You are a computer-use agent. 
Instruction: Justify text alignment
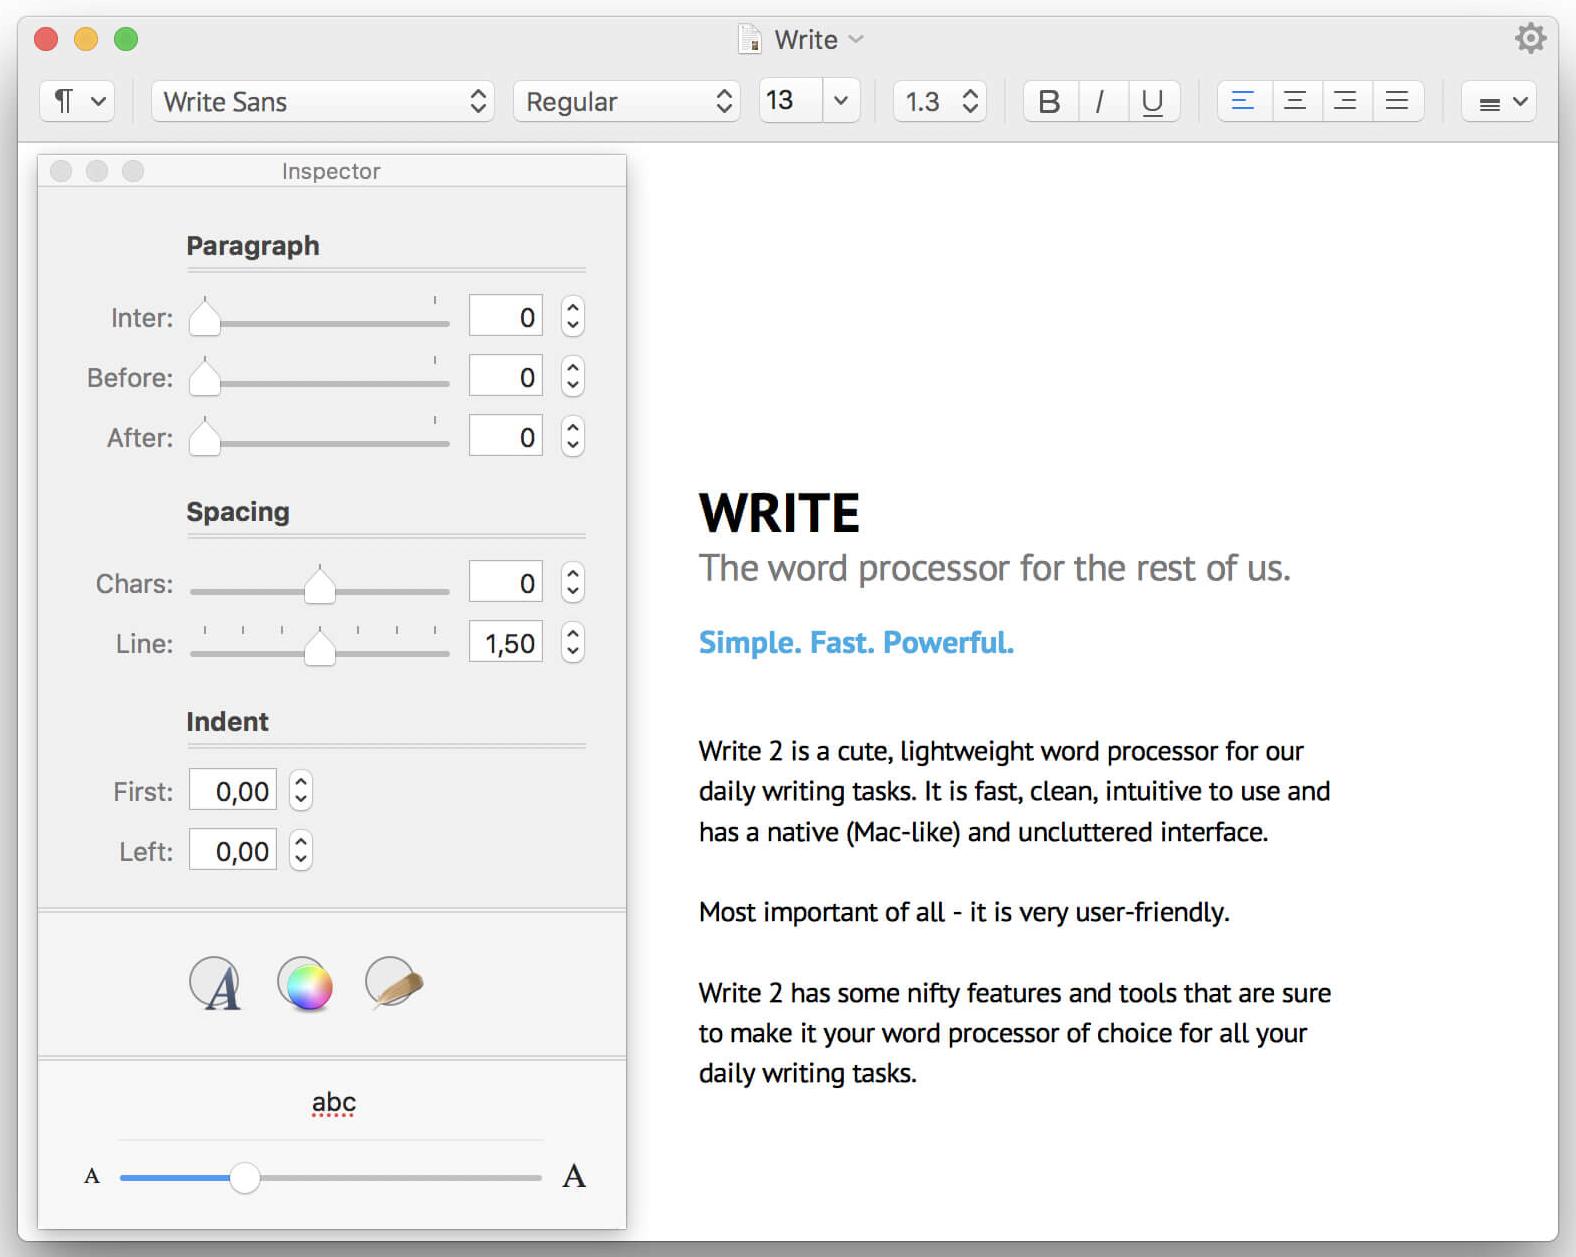tap(1397, 101)
